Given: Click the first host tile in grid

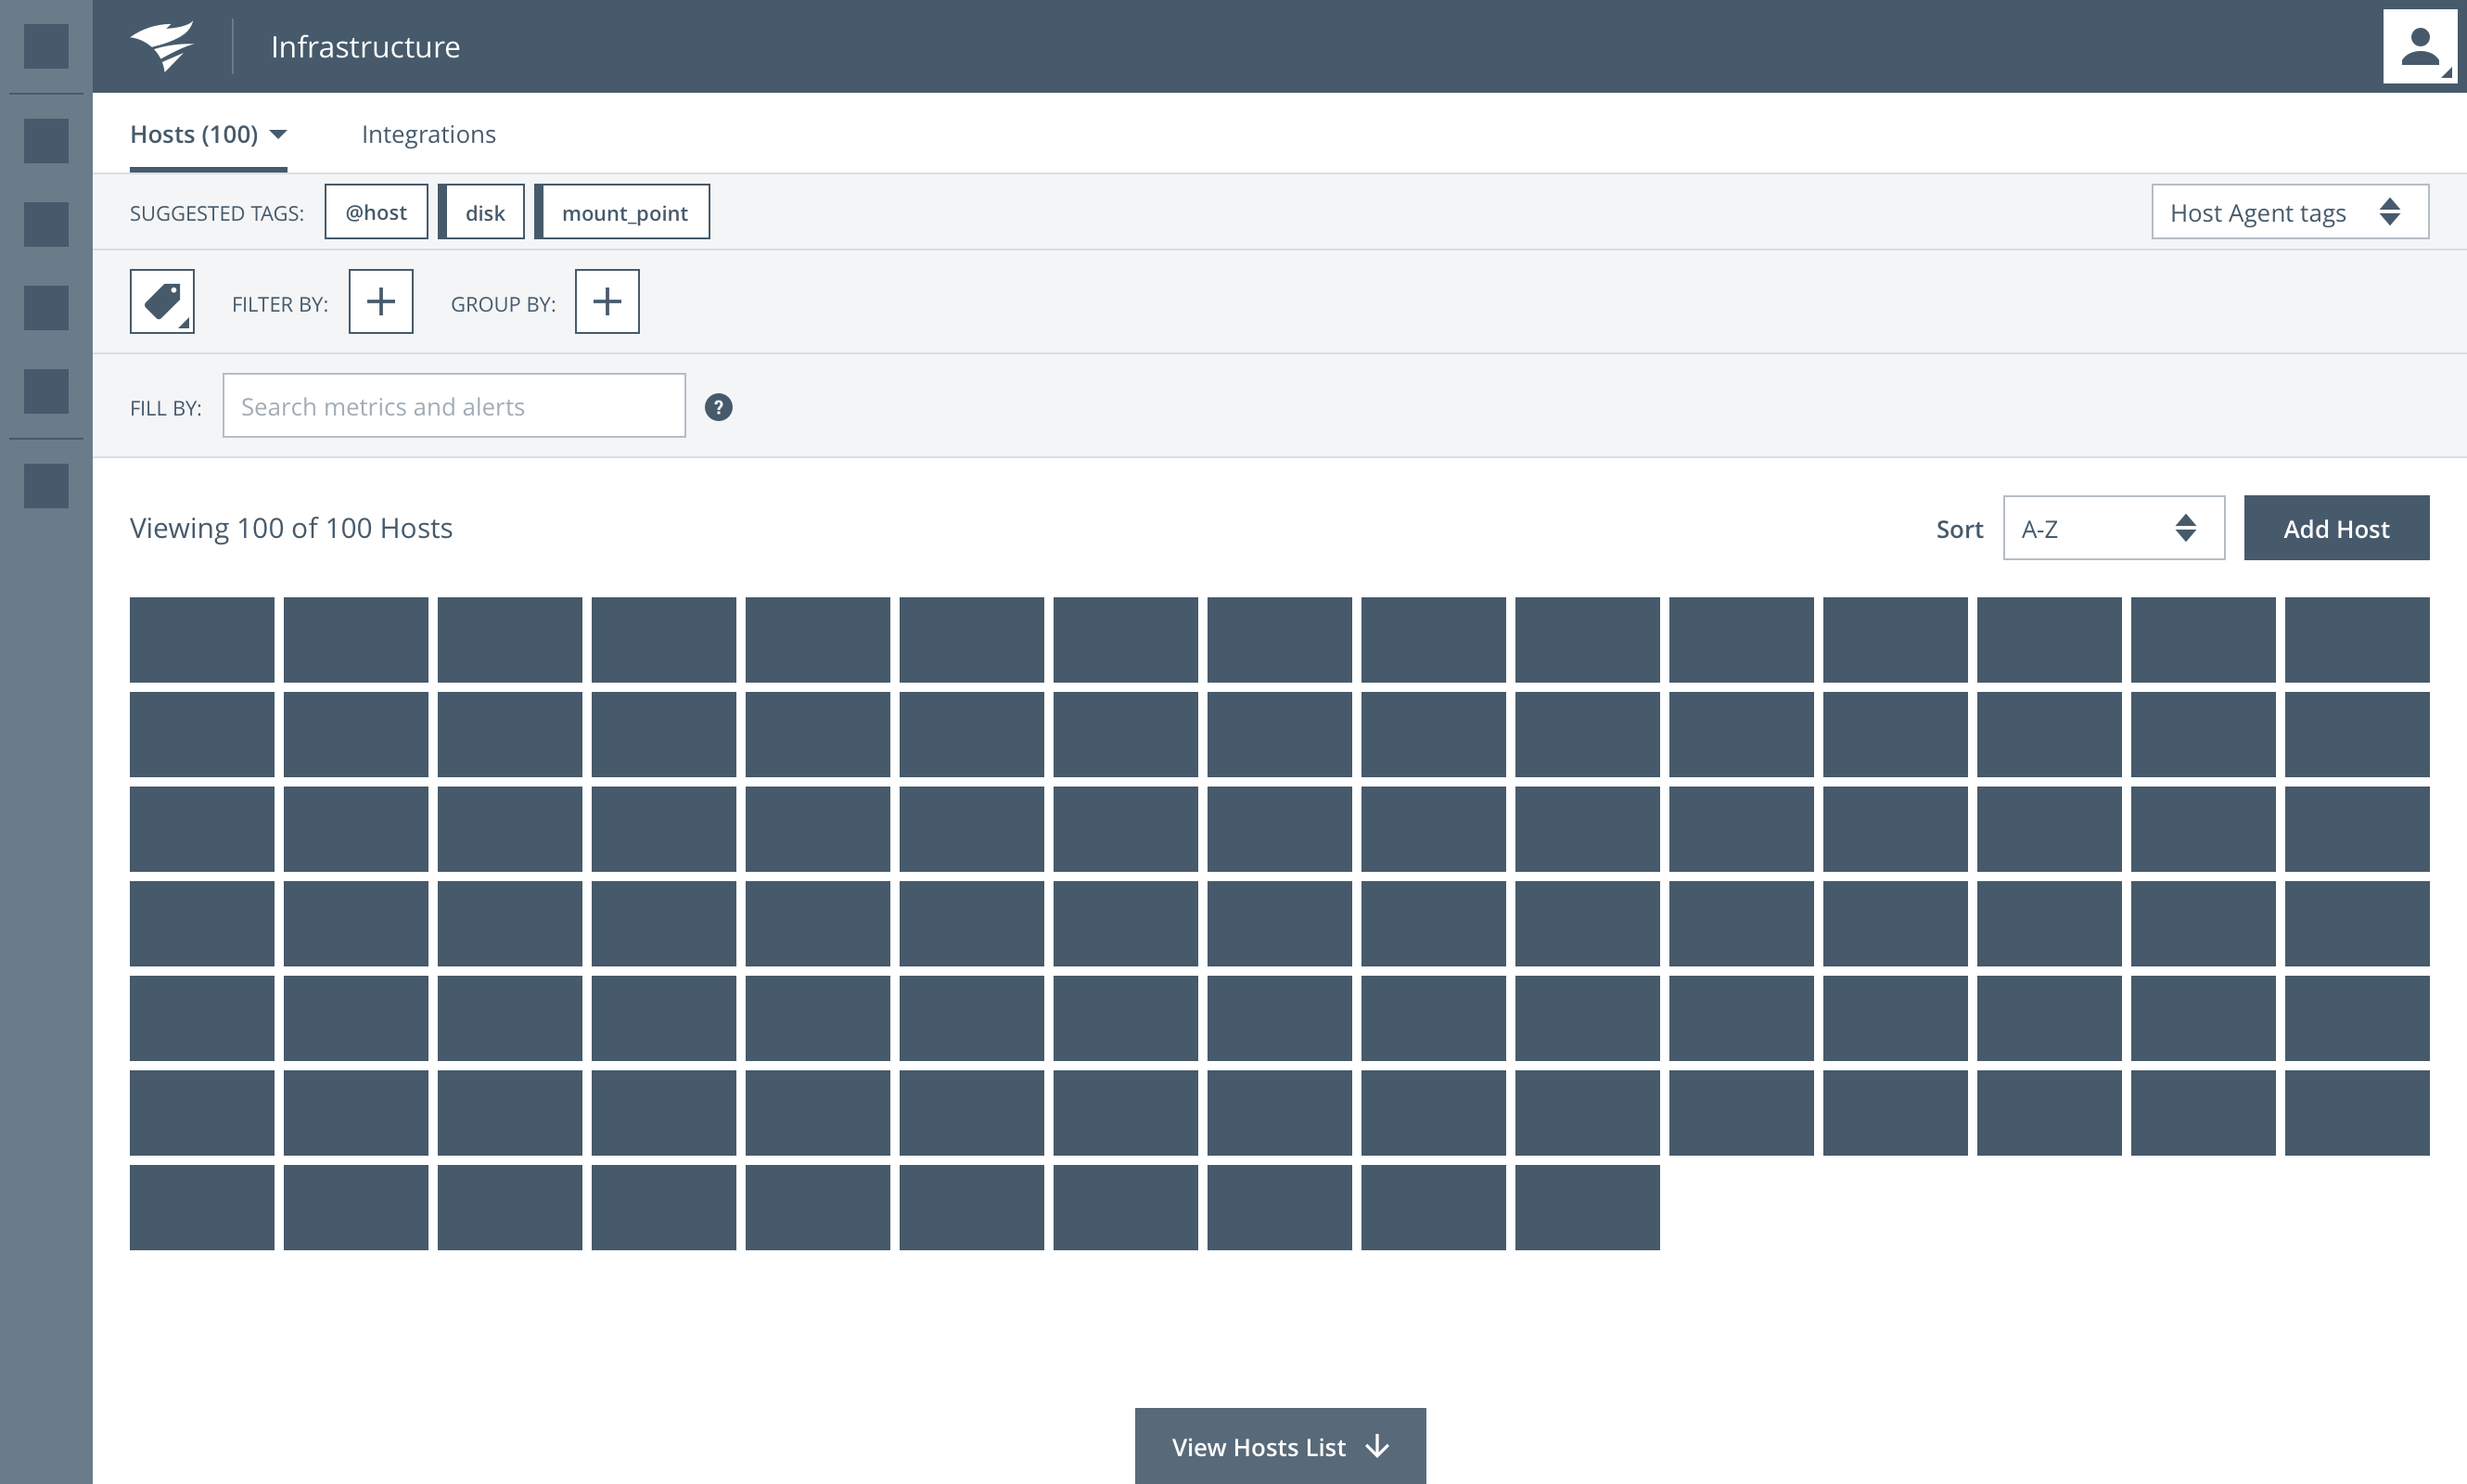Looking at the screenshot, I should 202,640.
